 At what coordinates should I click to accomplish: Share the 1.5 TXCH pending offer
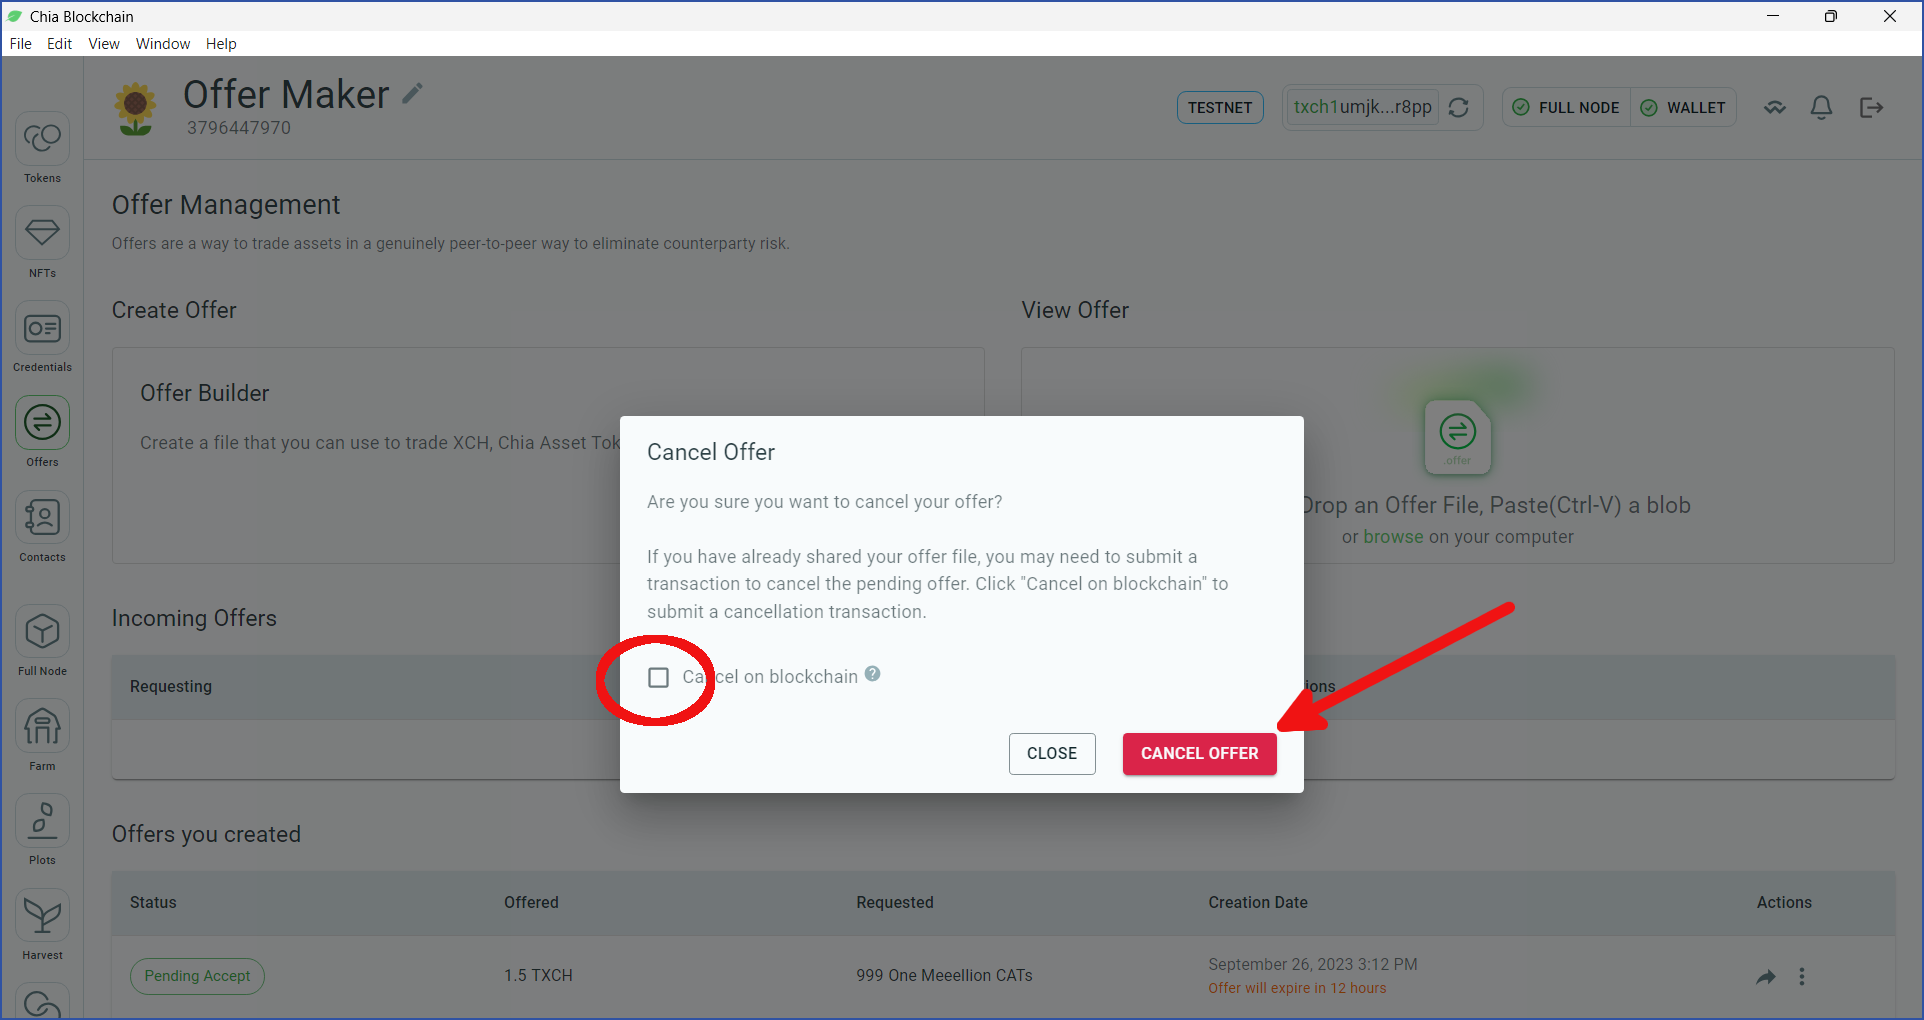click(1766, 977)
